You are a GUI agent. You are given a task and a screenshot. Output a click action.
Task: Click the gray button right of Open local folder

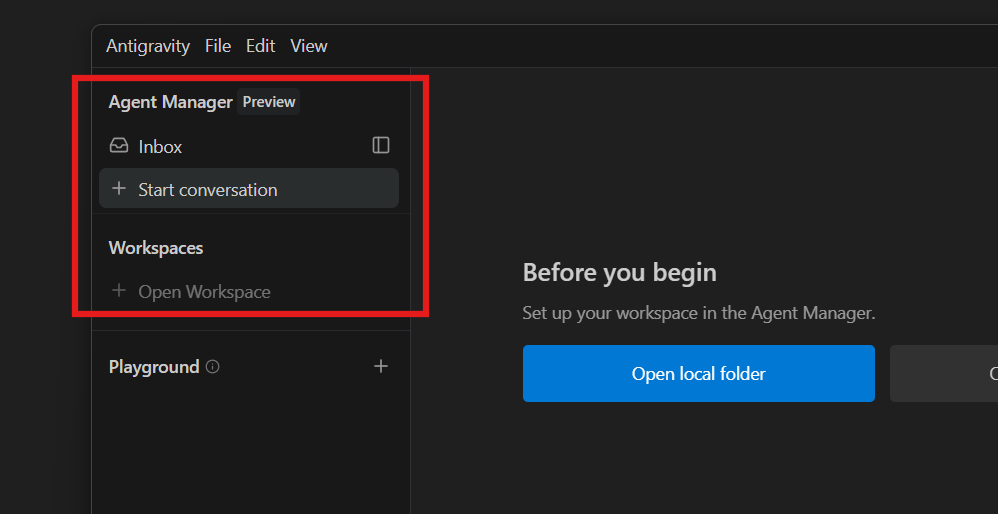click(944, 374)
